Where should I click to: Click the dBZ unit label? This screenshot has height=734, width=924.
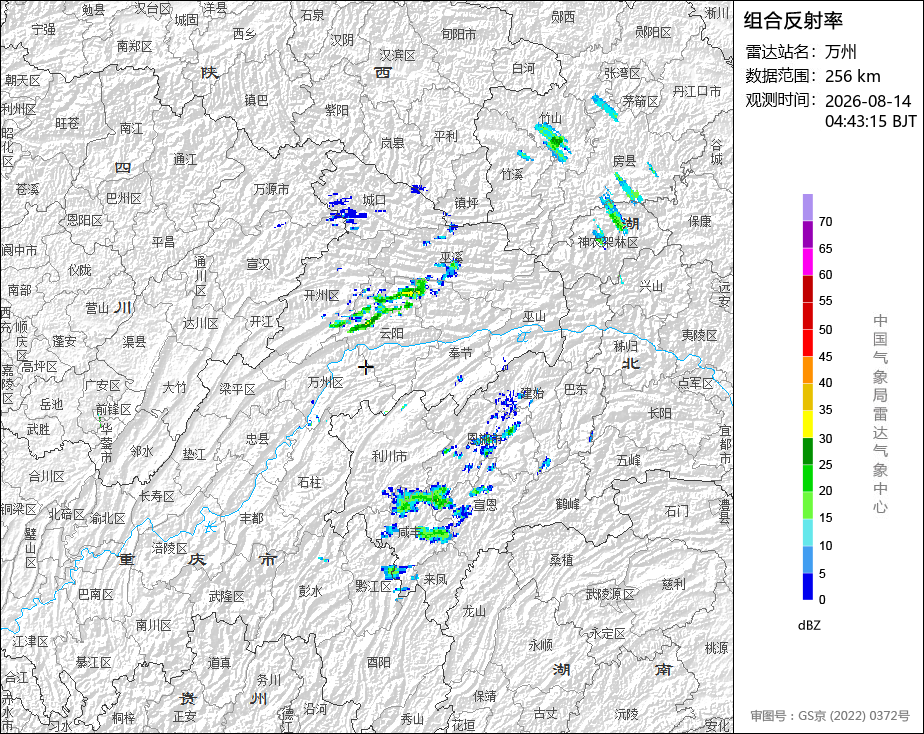click(x=809, y=626)
